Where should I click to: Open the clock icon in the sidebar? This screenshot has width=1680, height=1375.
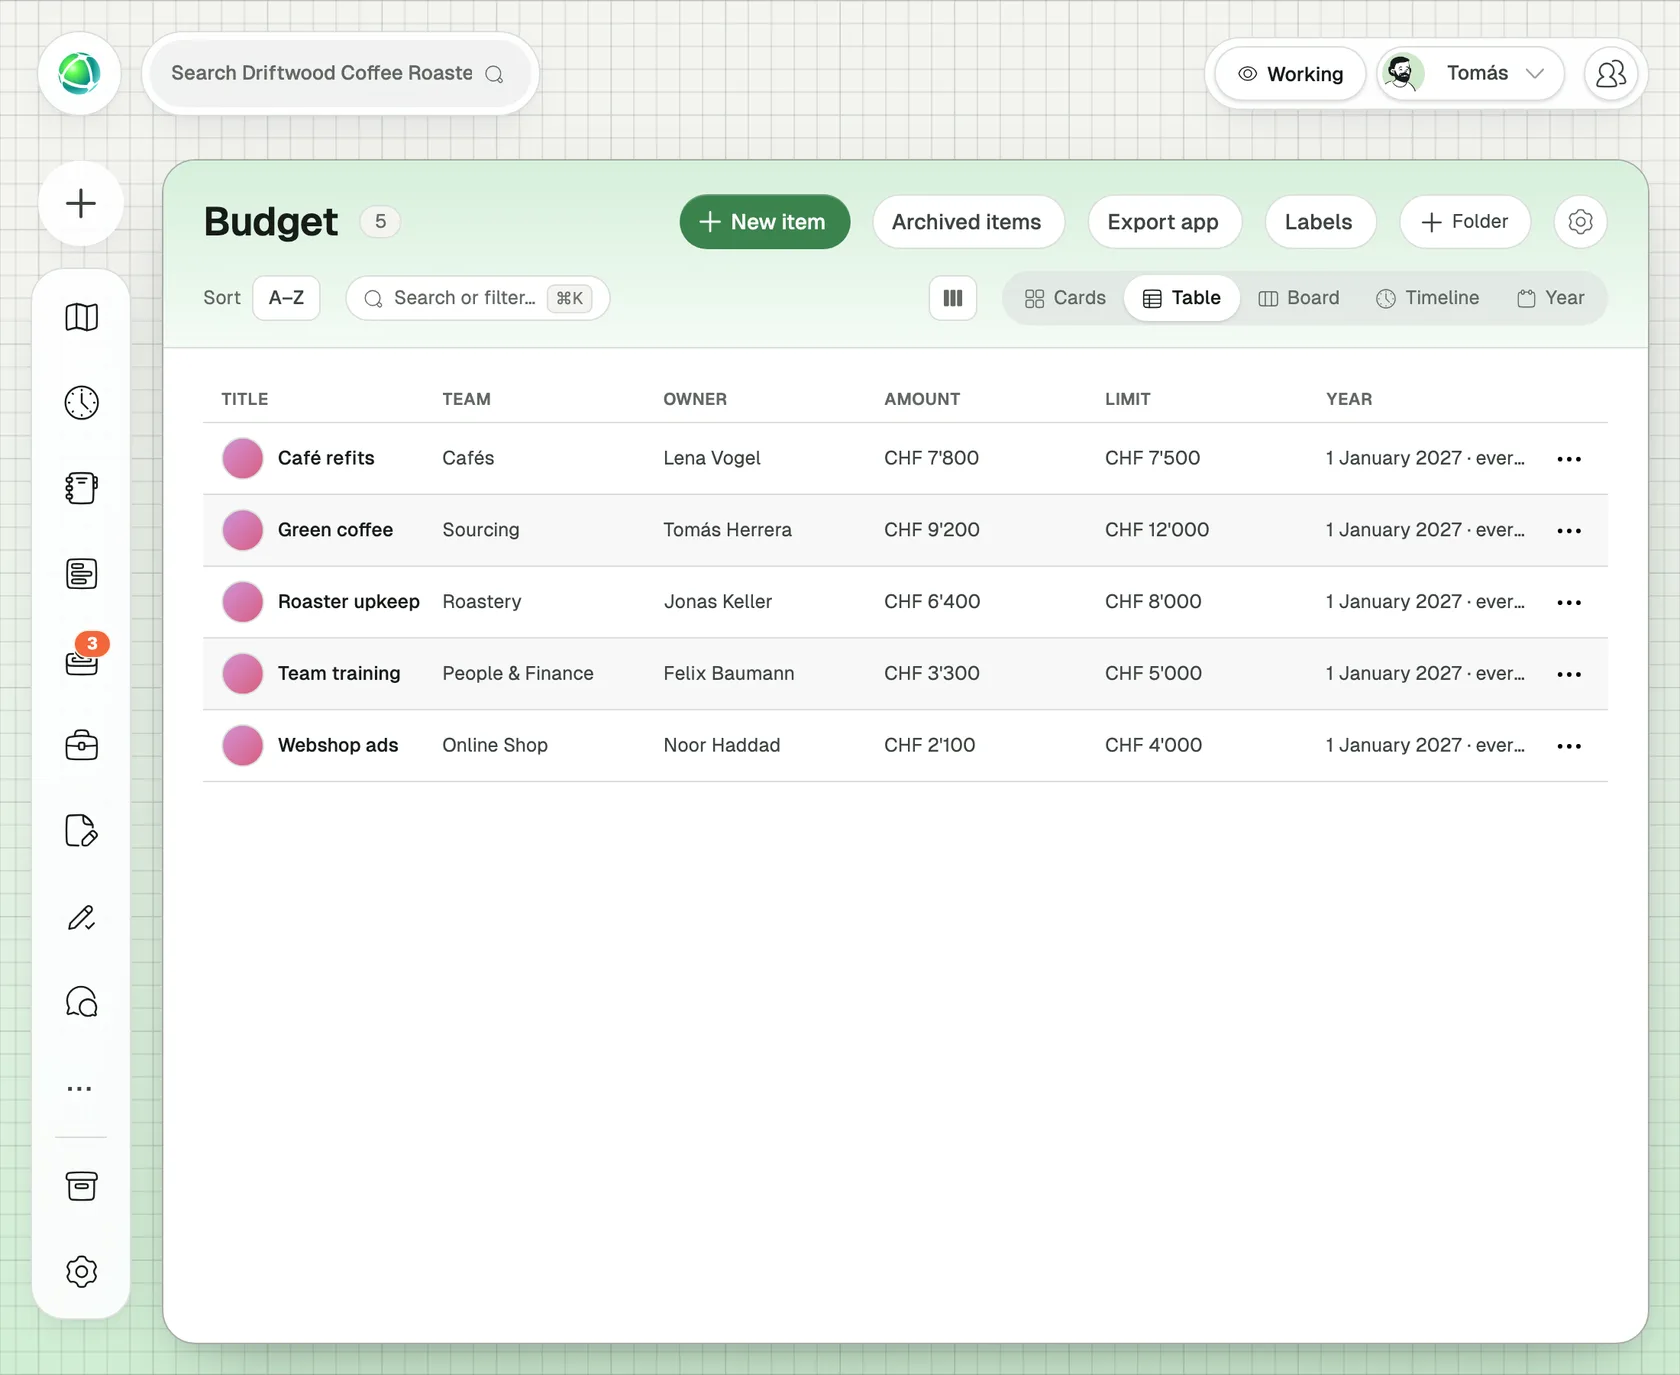pos(81,403)
